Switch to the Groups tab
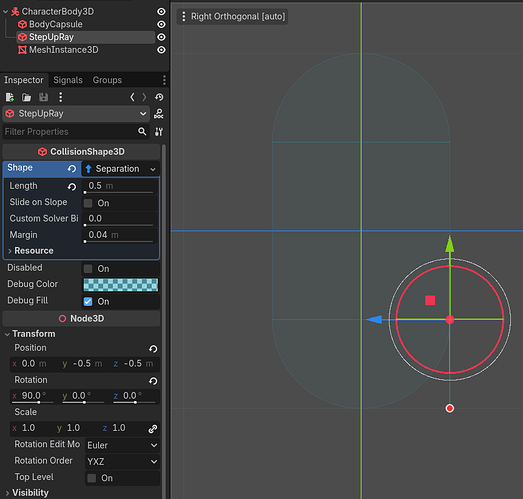Image resolution: width=523 pixels, height=499 pixels. coord(107,80)
